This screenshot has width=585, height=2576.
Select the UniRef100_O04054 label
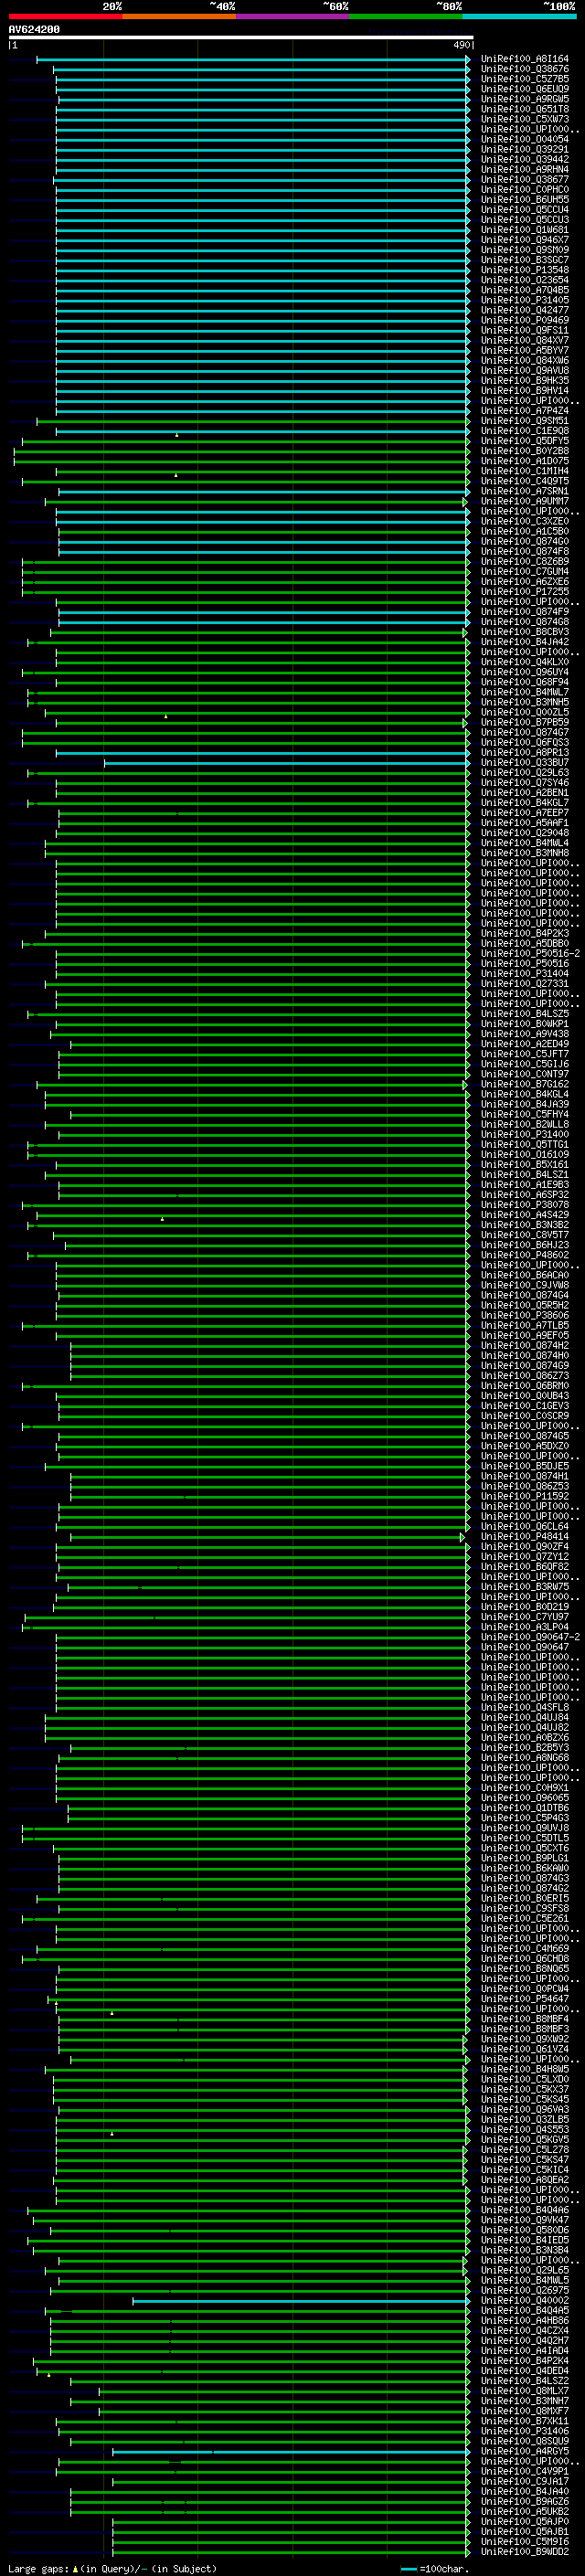(x=525, y=139)
